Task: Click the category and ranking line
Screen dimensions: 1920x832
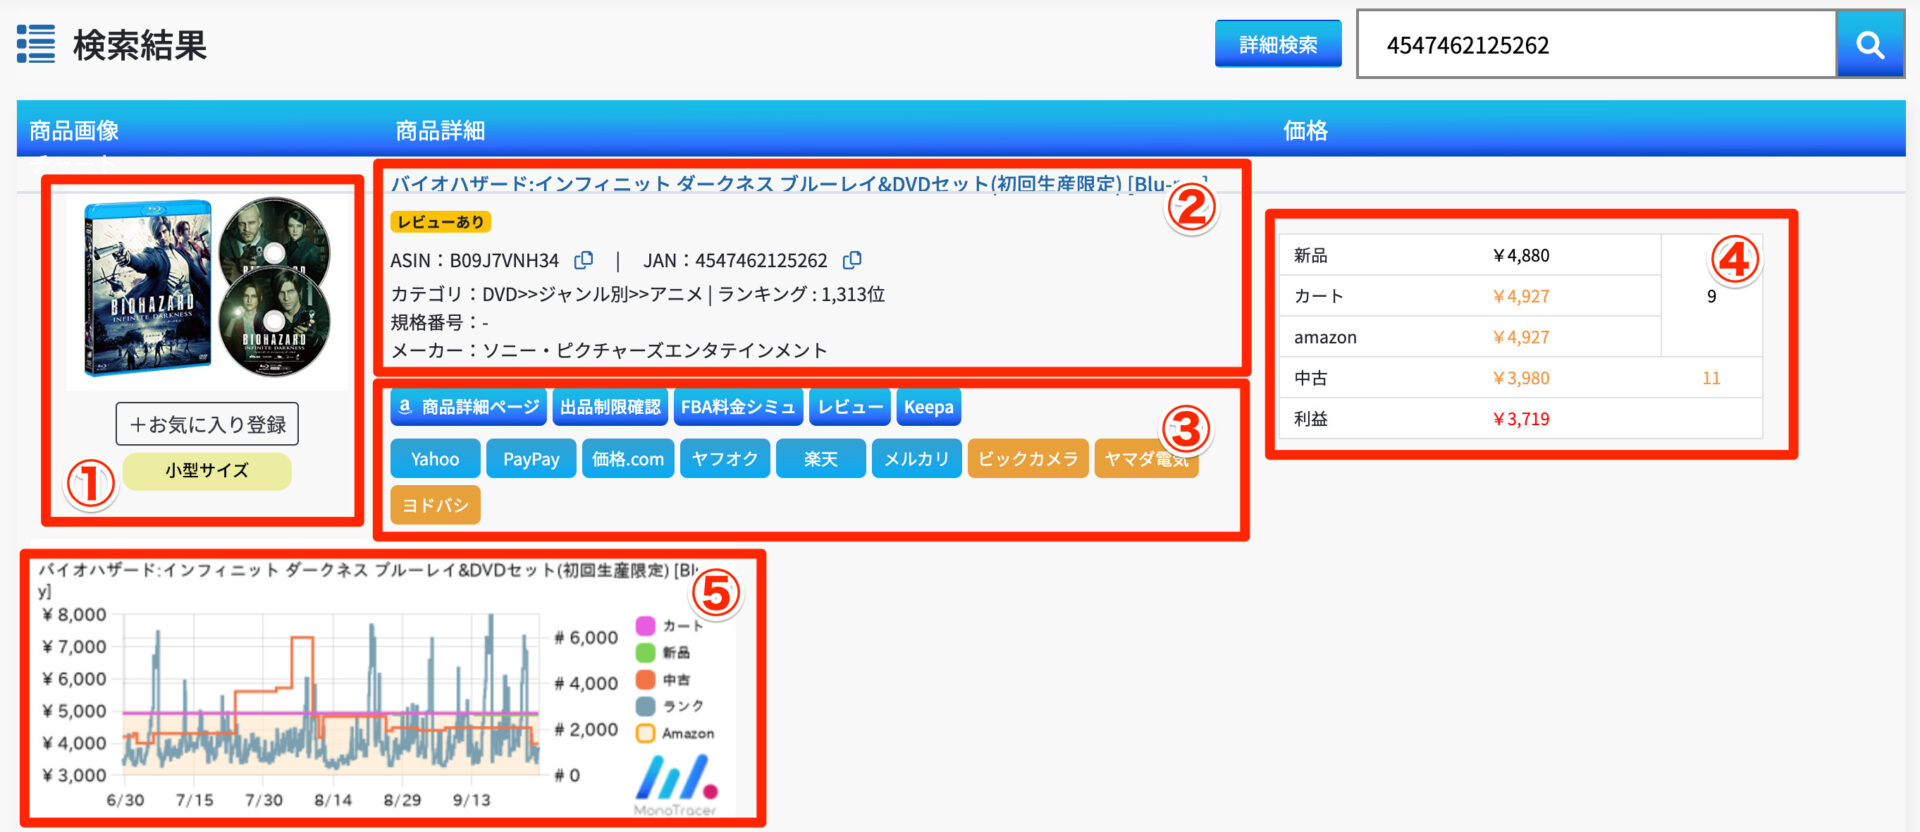Action: point(637,294)
